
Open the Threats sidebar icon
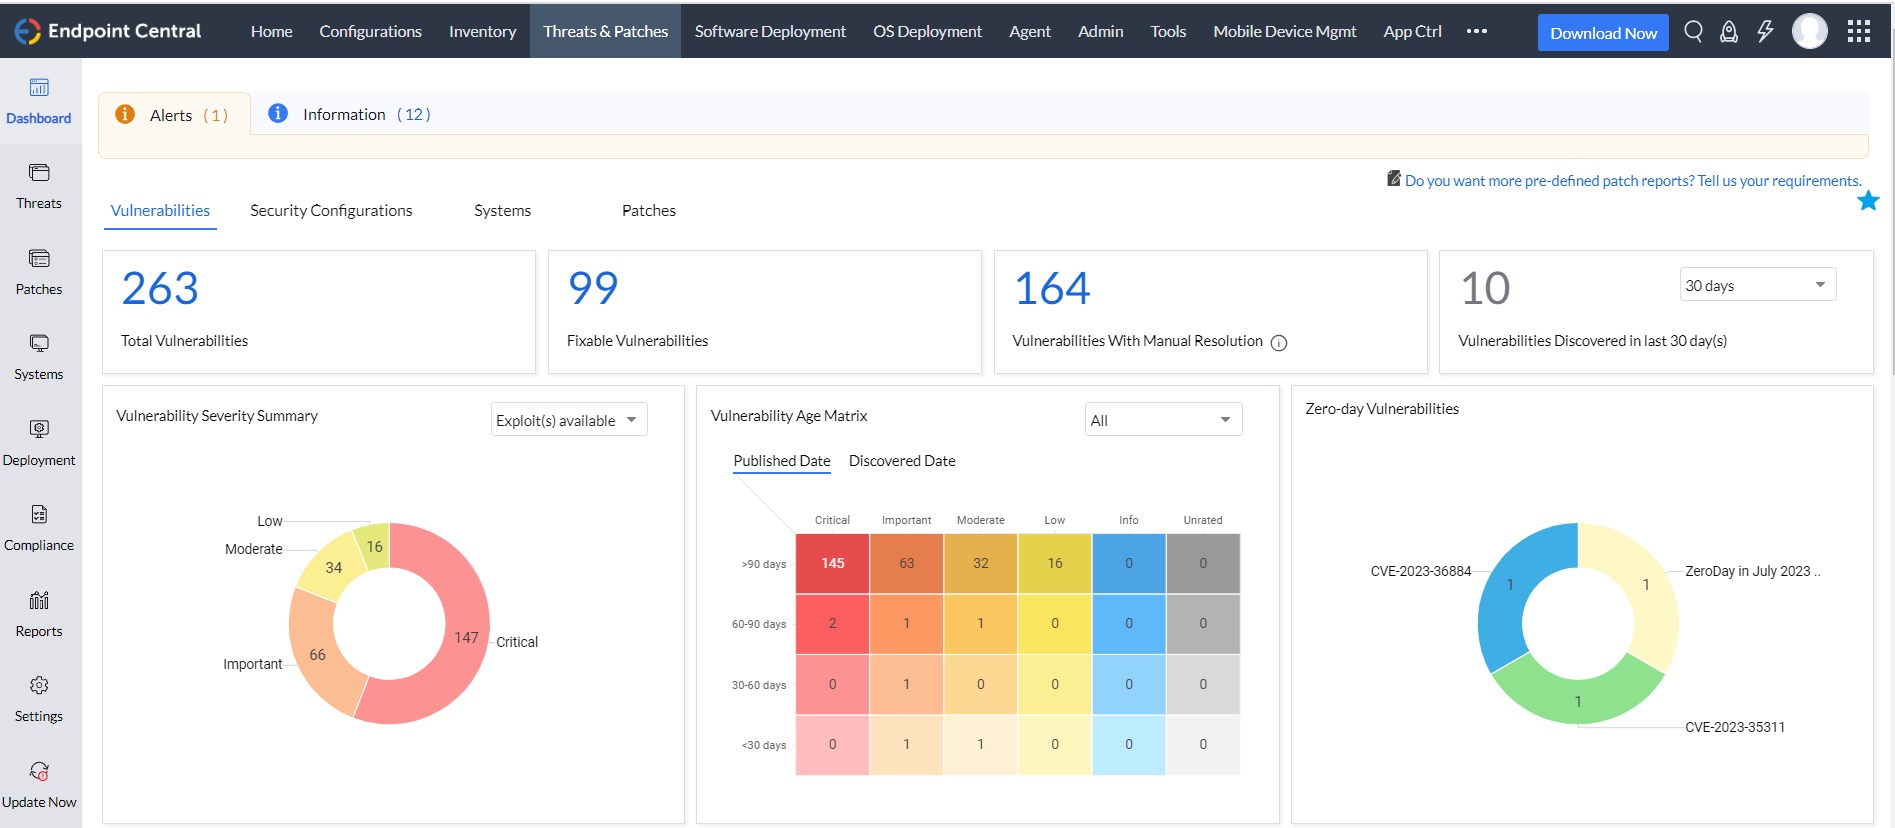39,186
